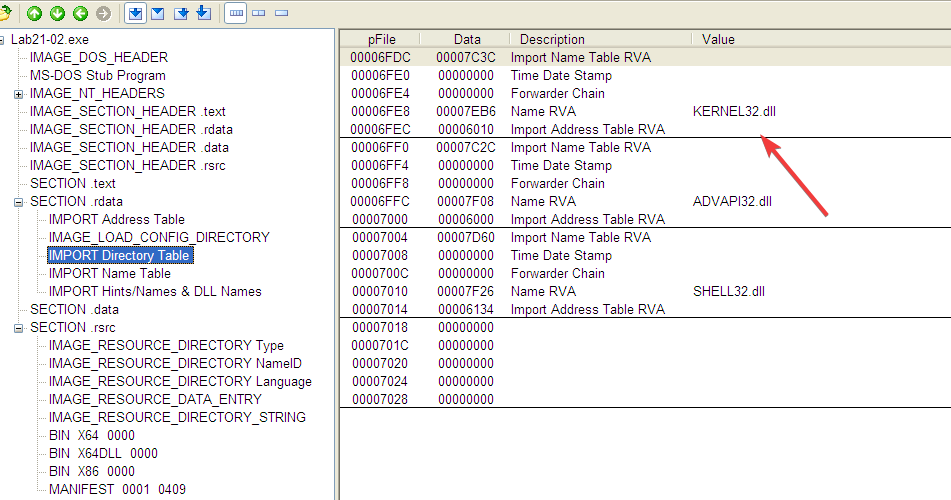Open IMAGE_RESOURCE_DIRECTORY NameID
Screen dimensions: 951x500
tap(175, 363)
